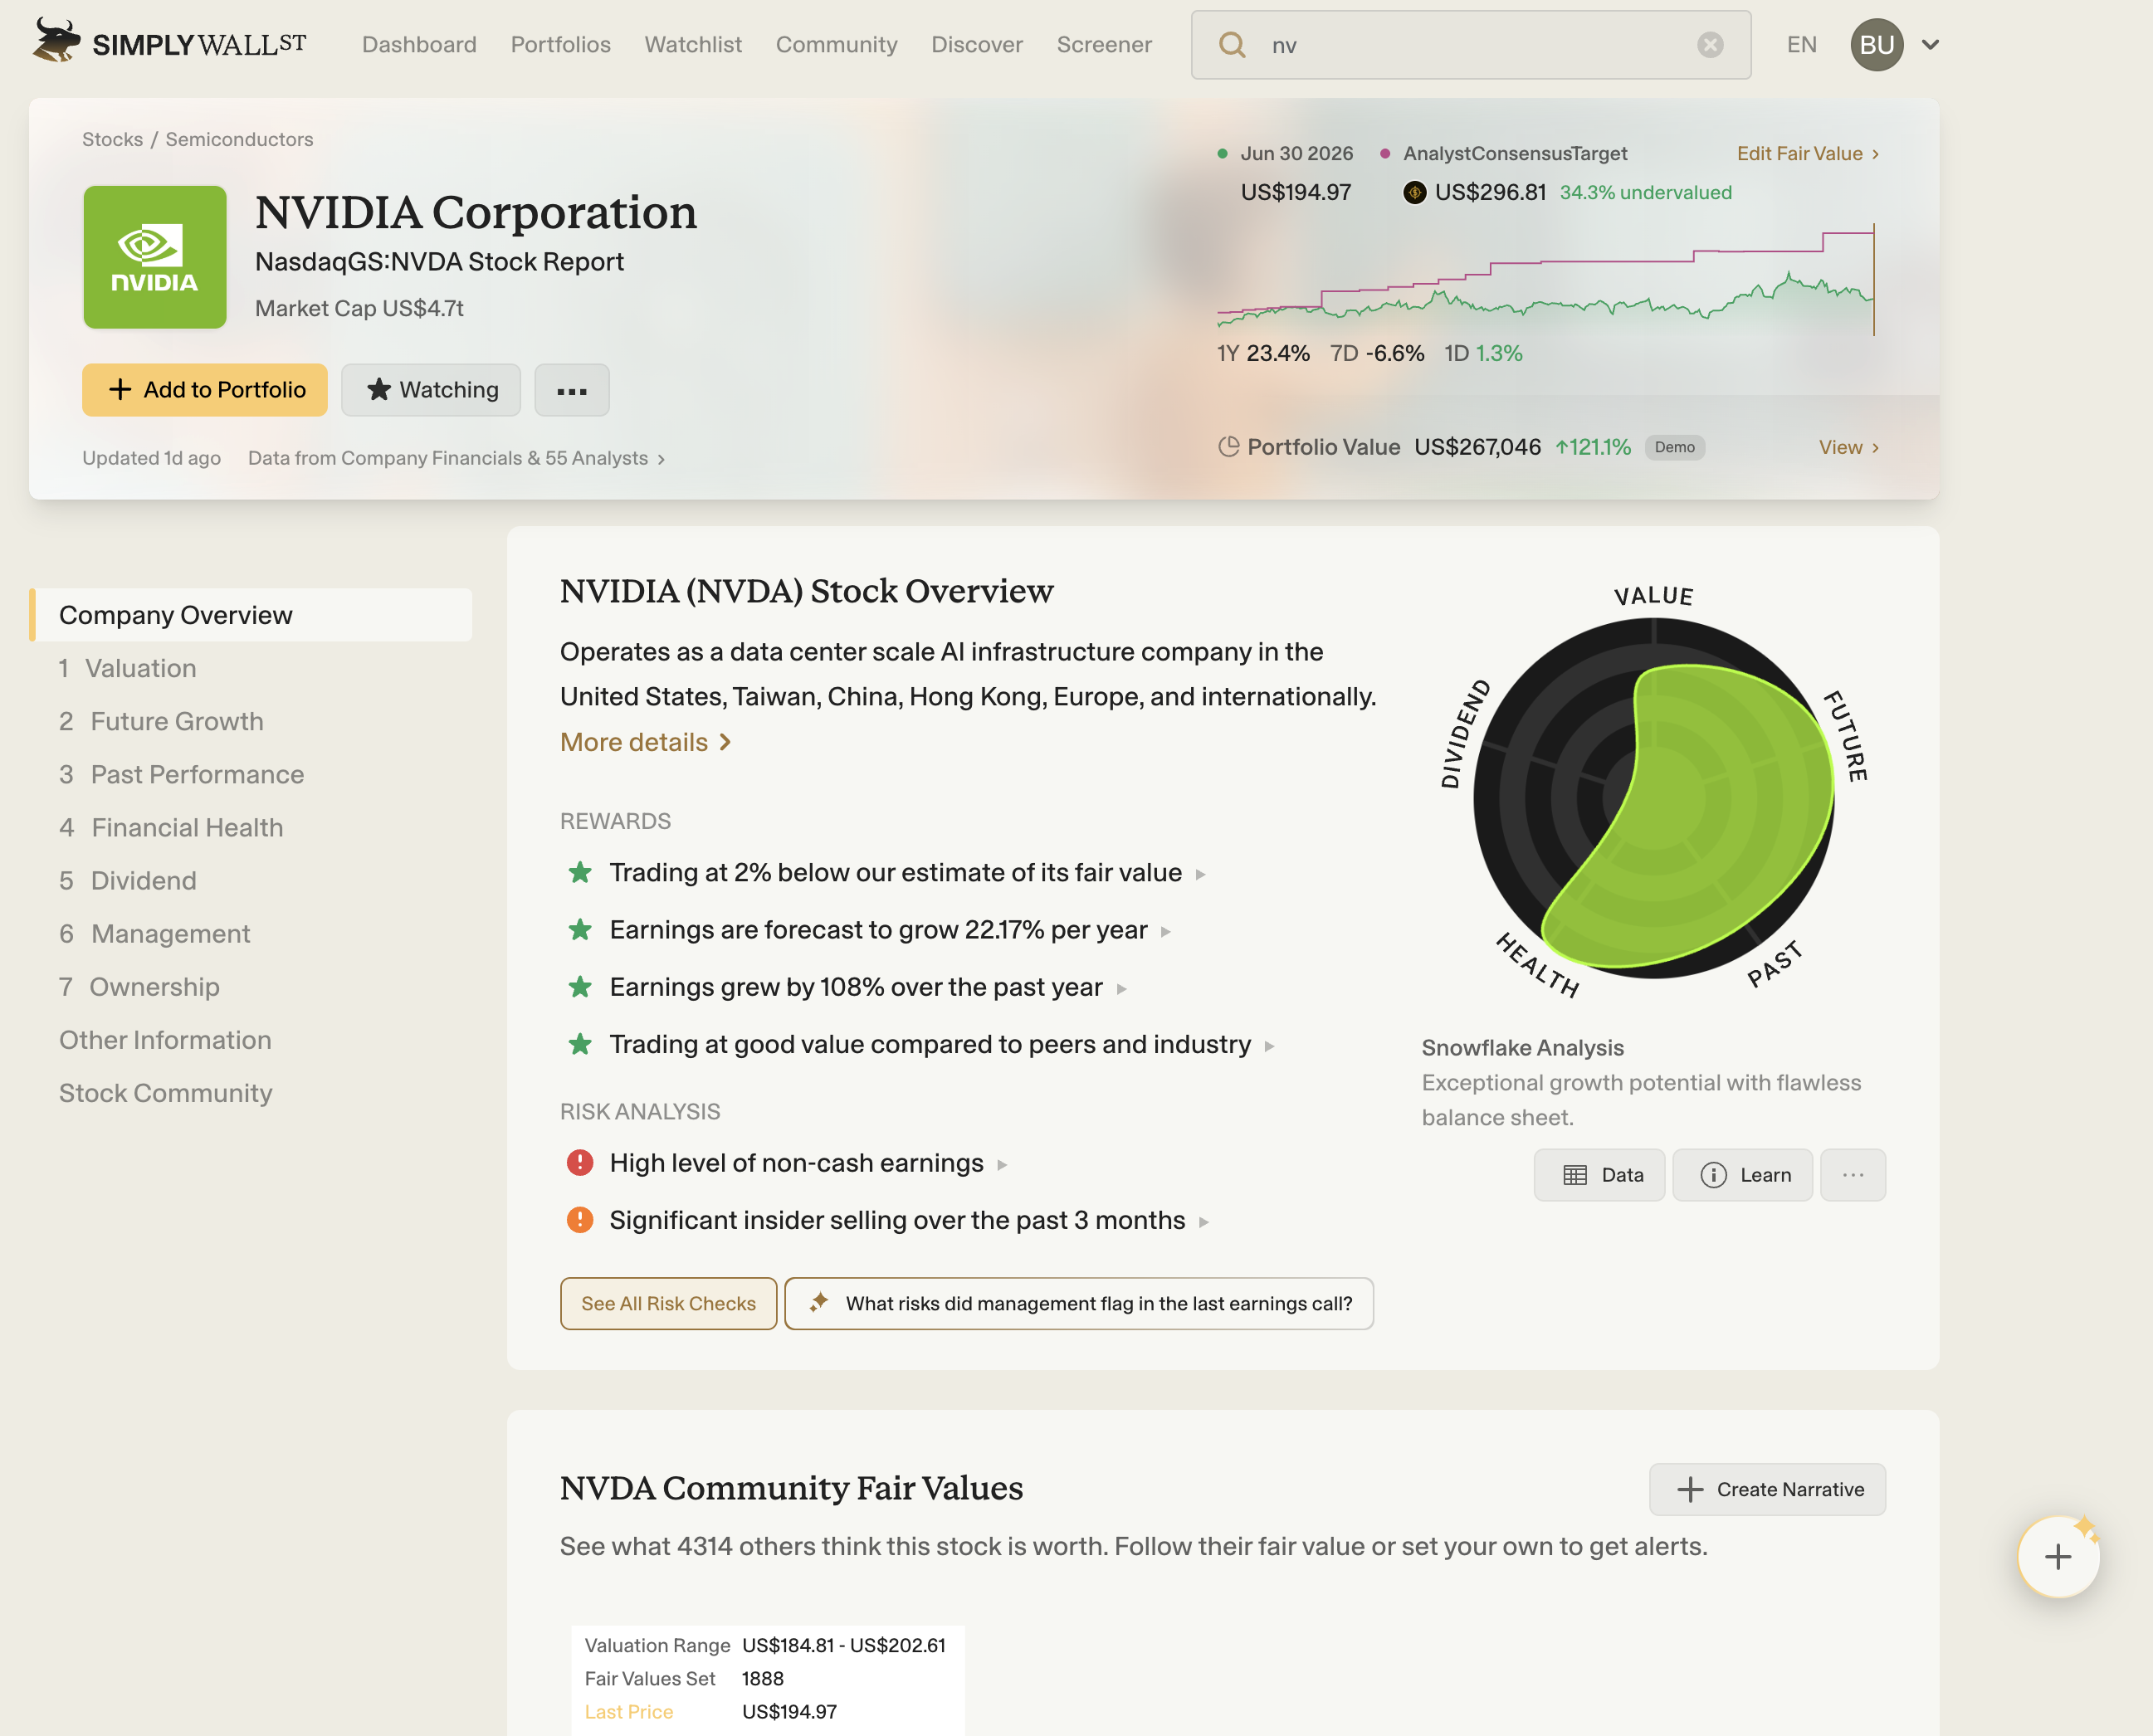
Task: Click Add to Portfolio button
Action: click(205, 390)
